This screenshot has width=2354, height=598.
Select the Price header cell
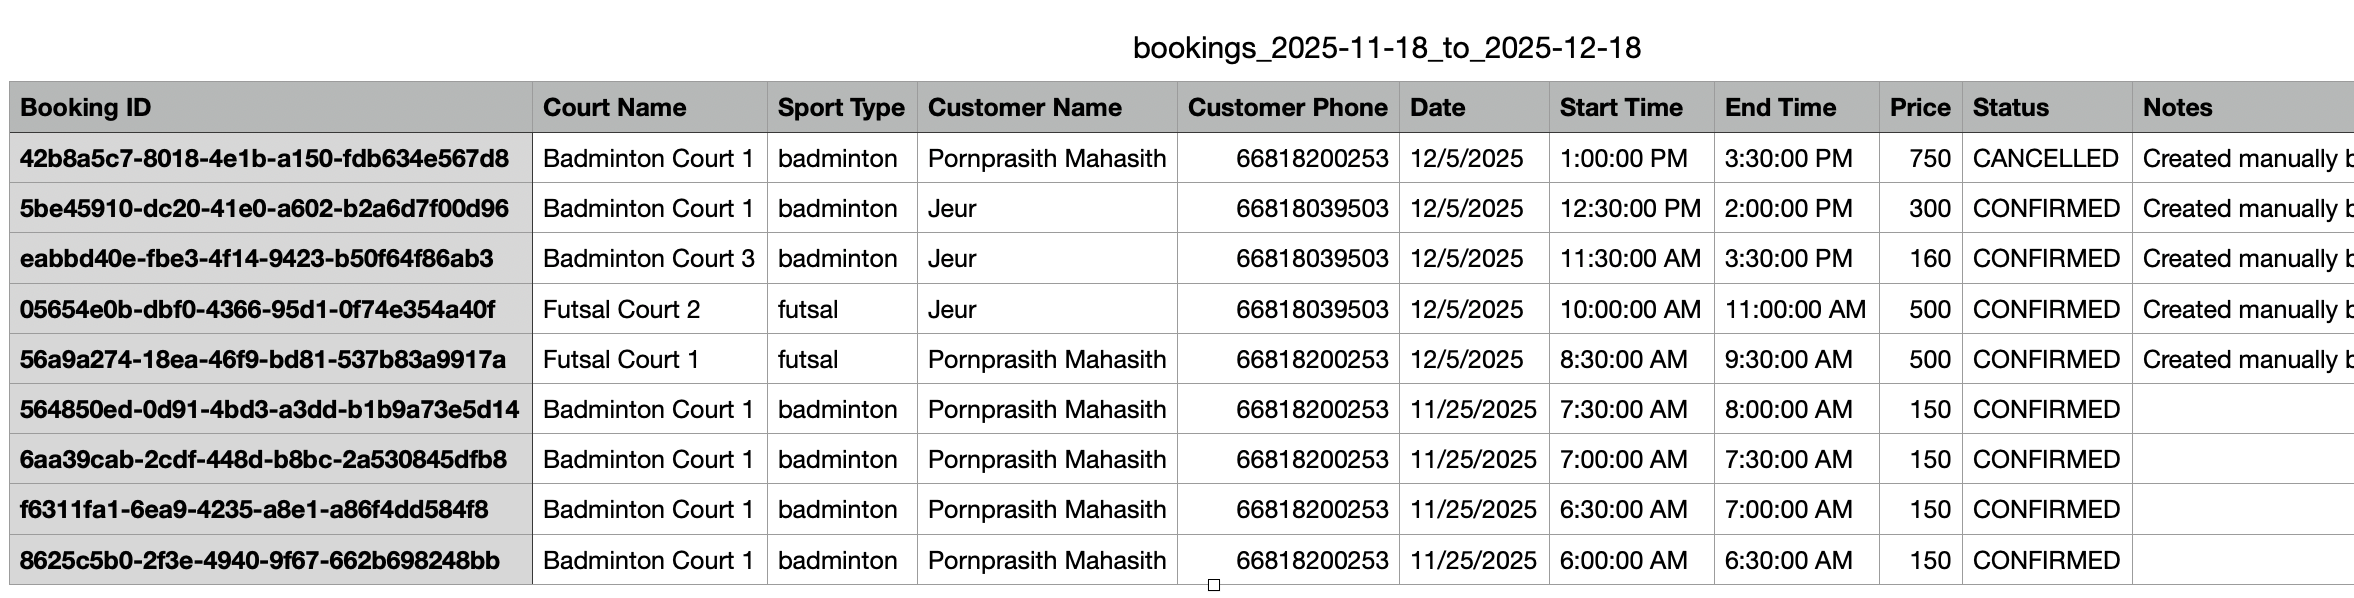tap(1919, 108)
